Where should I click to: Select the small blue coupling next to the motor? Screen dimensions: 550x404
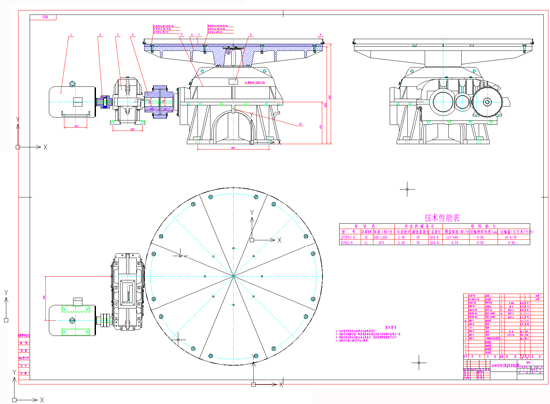click(106, 102)
